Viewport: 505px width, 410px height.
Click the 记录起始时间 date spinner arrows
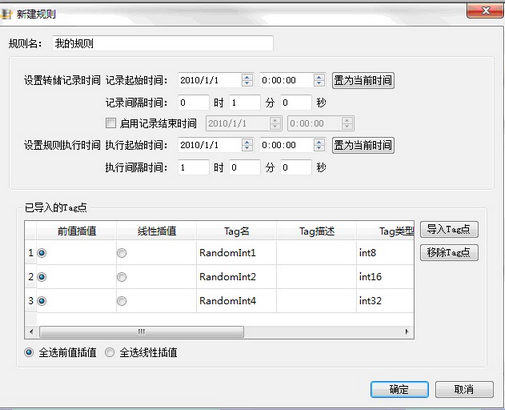[x=247, y=80]
